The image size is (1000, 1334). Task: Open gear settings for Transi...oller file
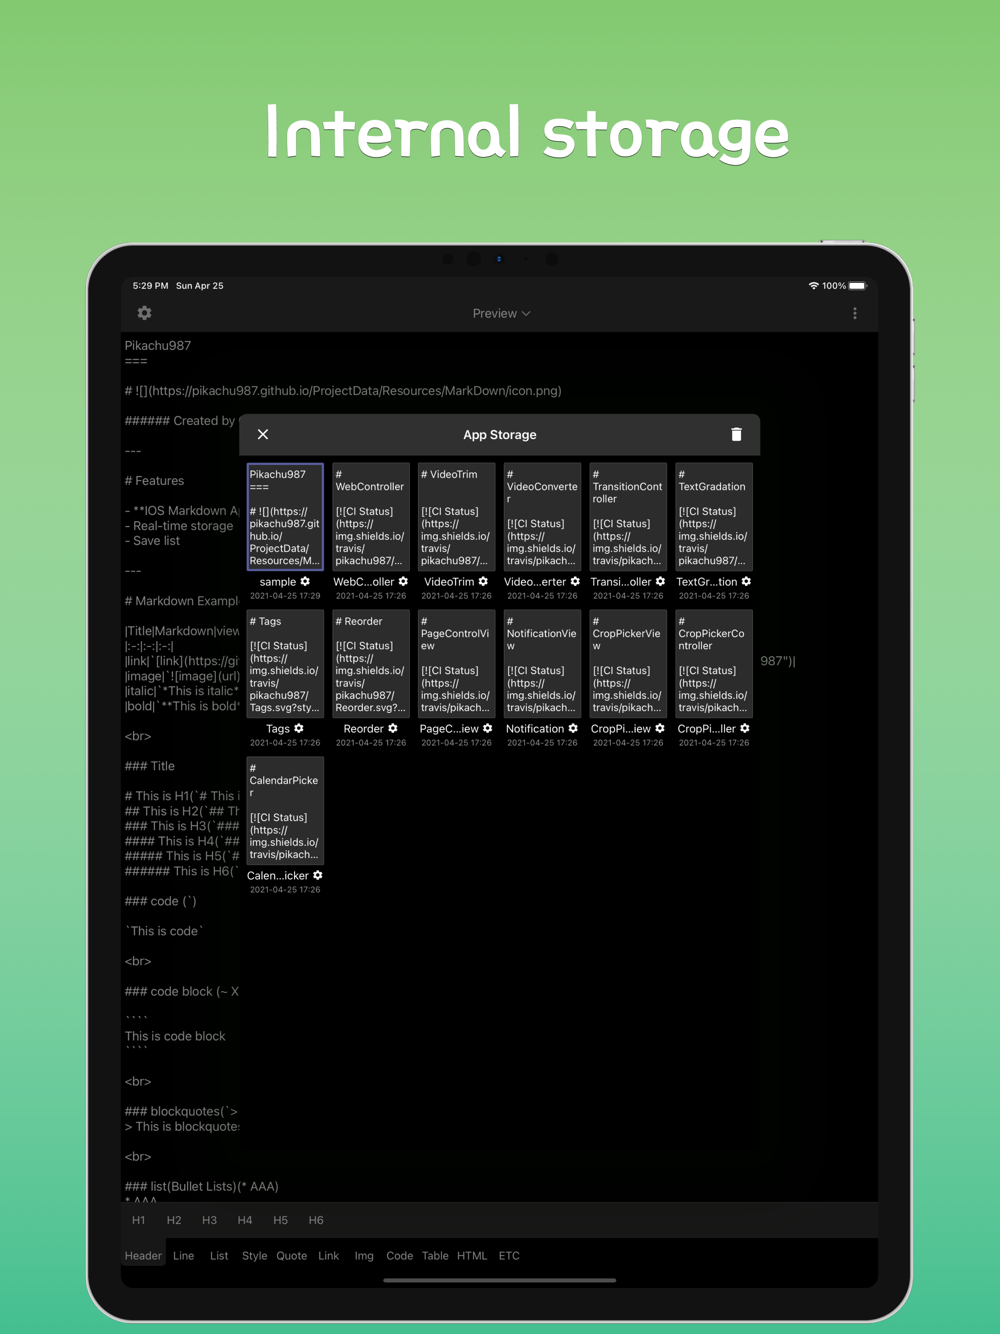click(x=660, y=581)
